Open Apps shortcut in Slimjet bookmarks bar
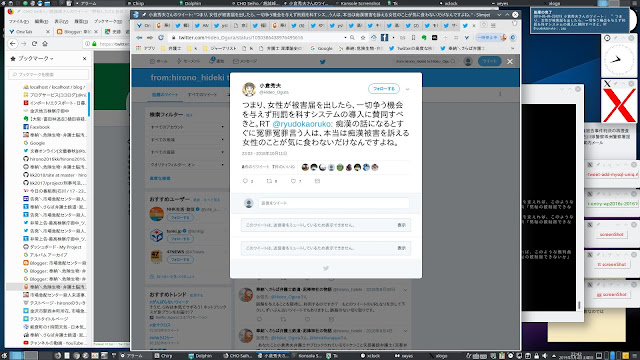This screenshot has height=360, width=640. pos(146,48)
